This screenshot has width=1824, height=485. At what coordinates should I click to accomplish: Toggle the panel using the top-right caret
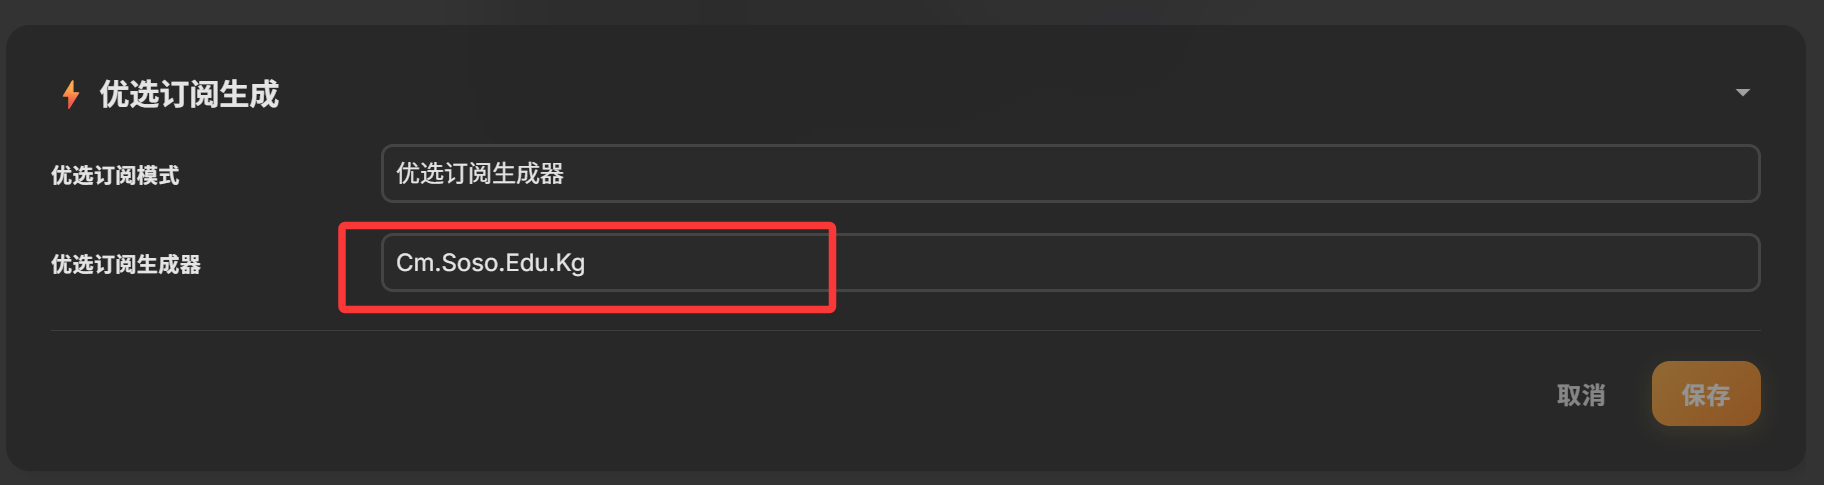1743,93
